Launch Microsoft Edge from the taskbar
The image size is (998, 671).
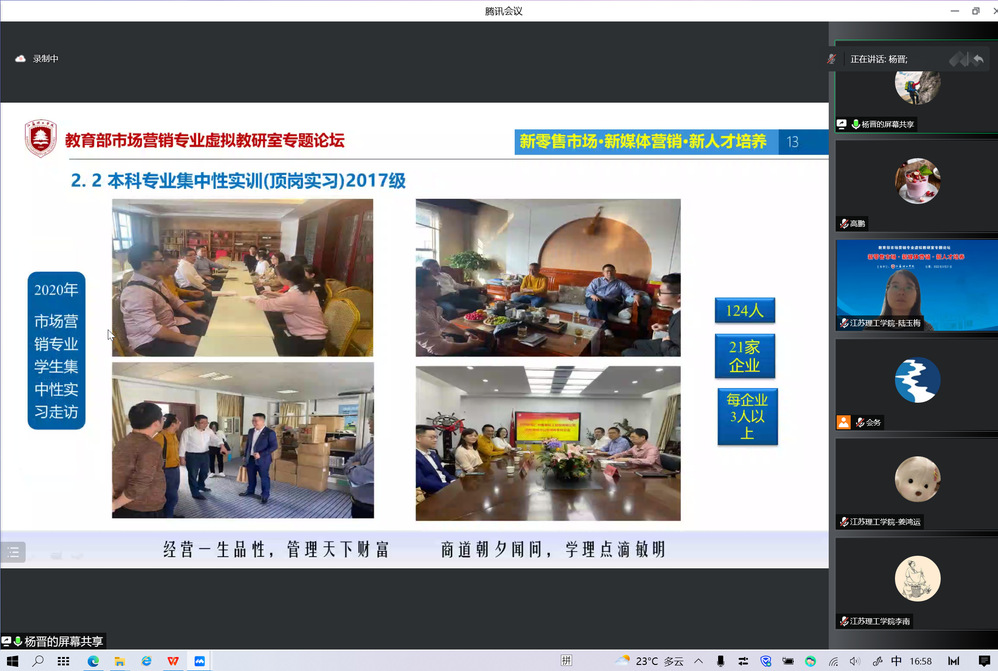(x=93, y=661)
